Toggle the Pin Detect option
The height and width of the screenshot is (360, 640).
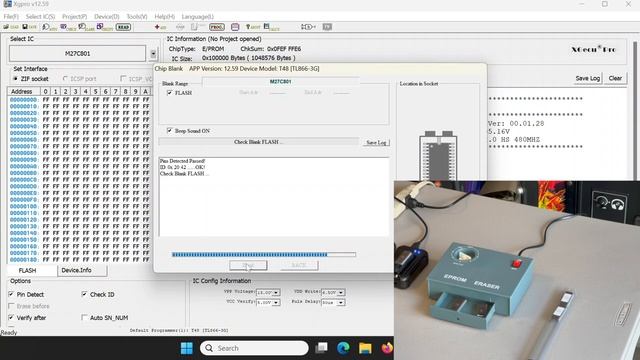point(11,294)
